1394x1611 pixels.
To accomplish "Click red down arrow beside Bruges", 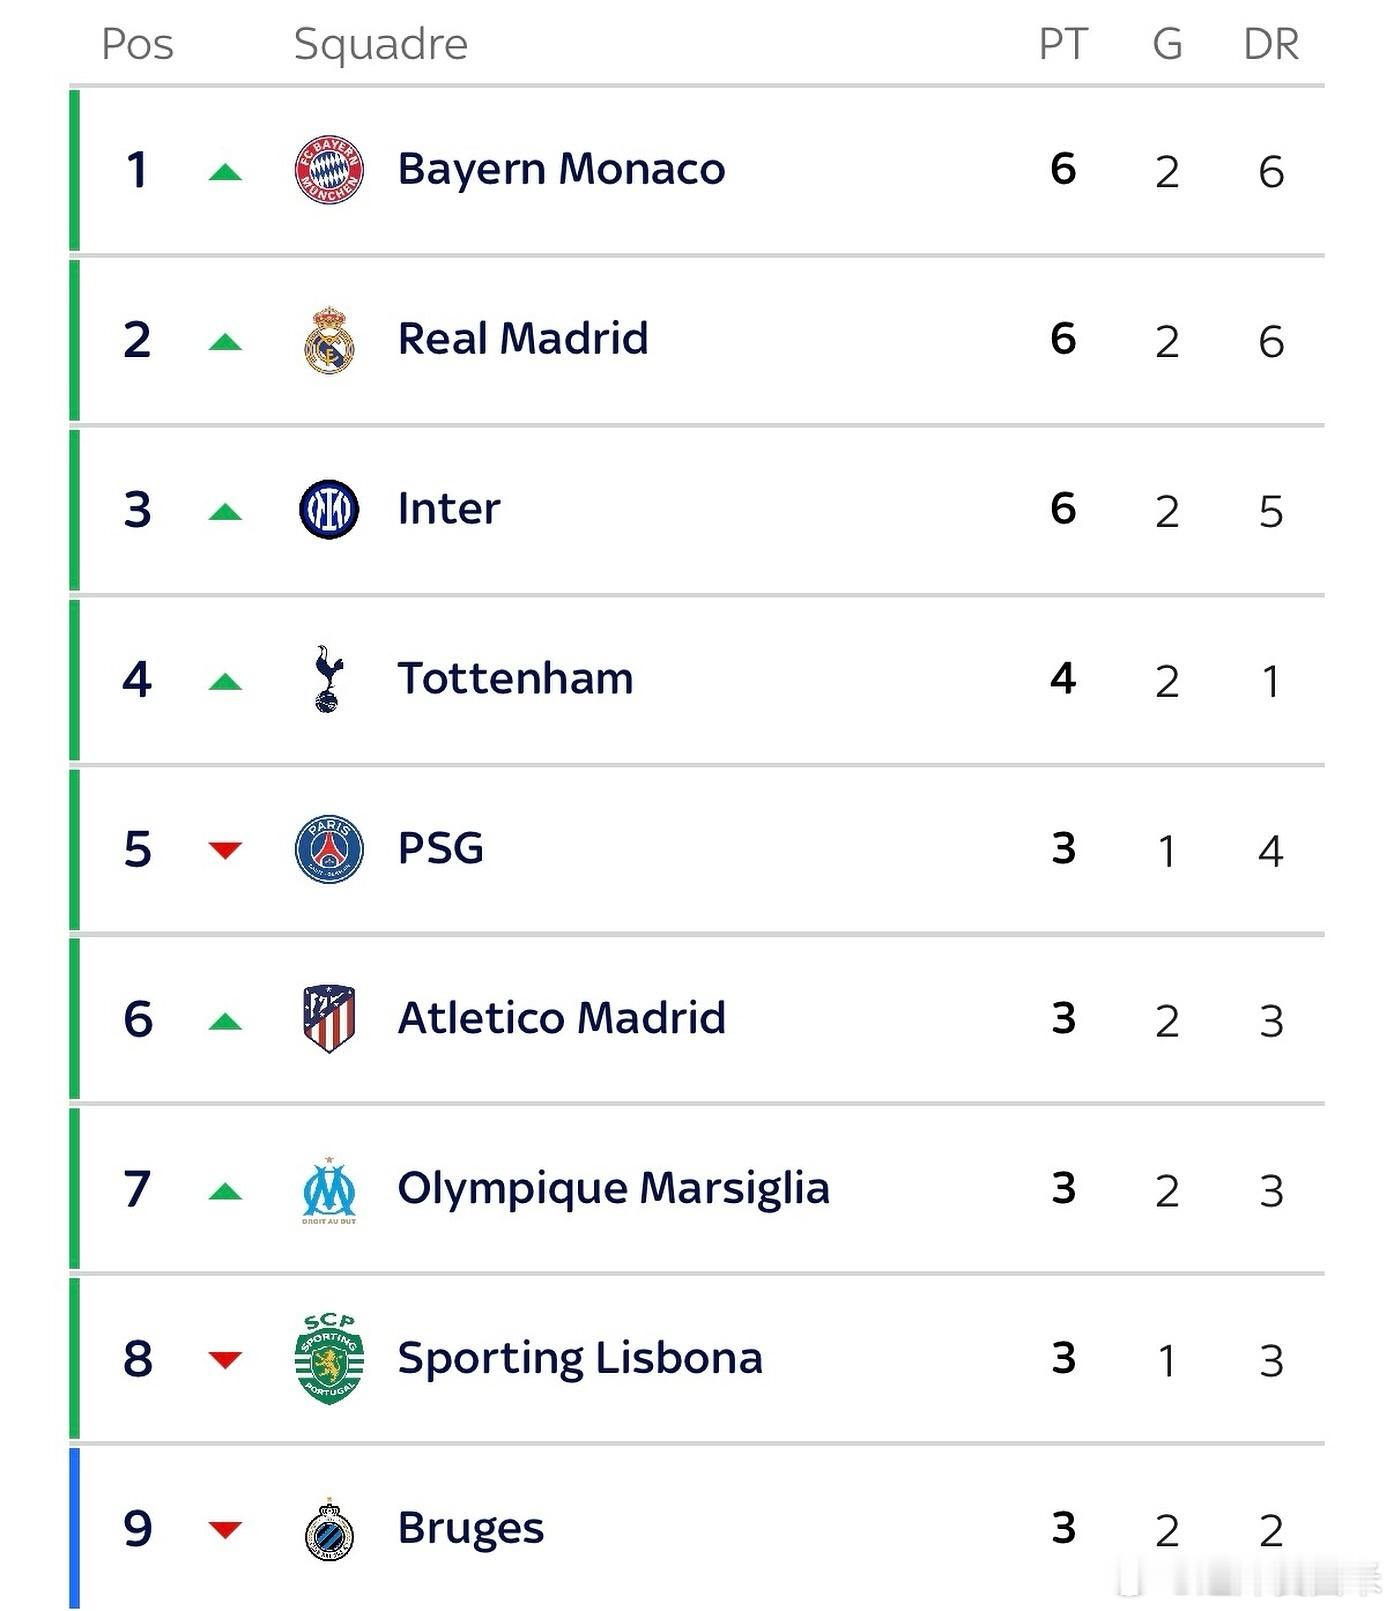I will pyautogui.click(x=226, y=1529).
